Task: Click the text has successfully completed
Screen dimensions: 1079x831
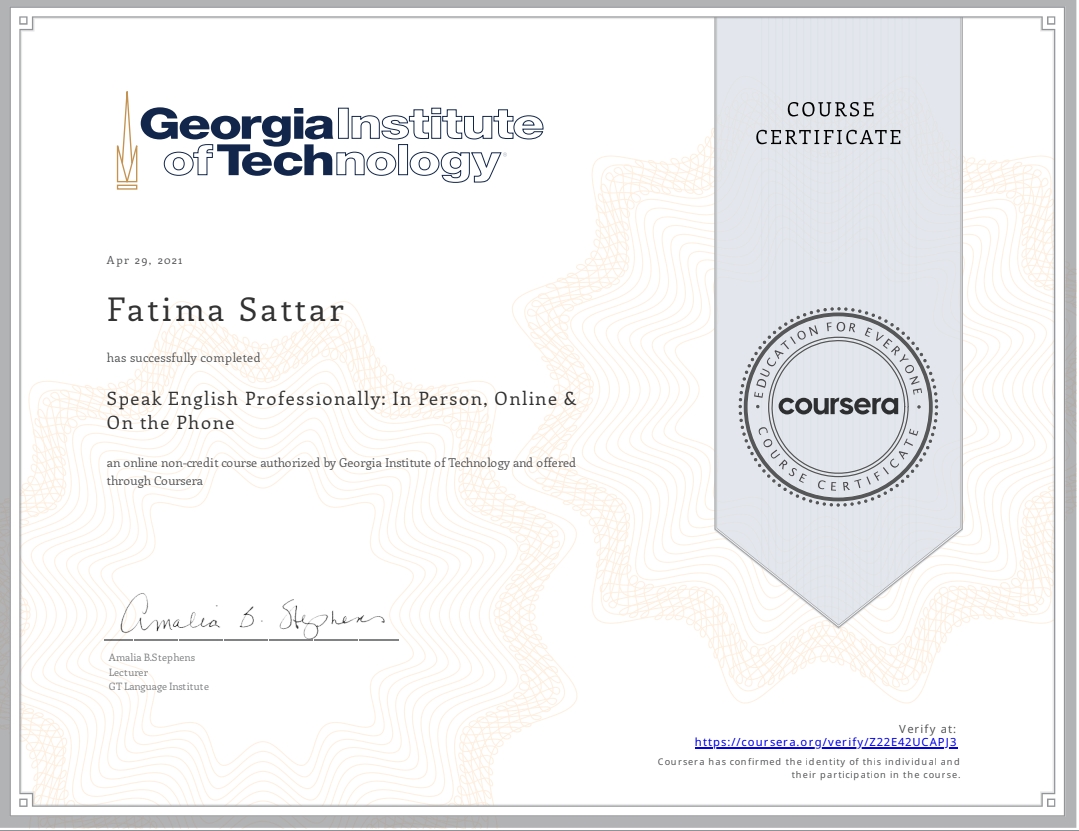Action: pyautogui.click(x=183, y=358)
